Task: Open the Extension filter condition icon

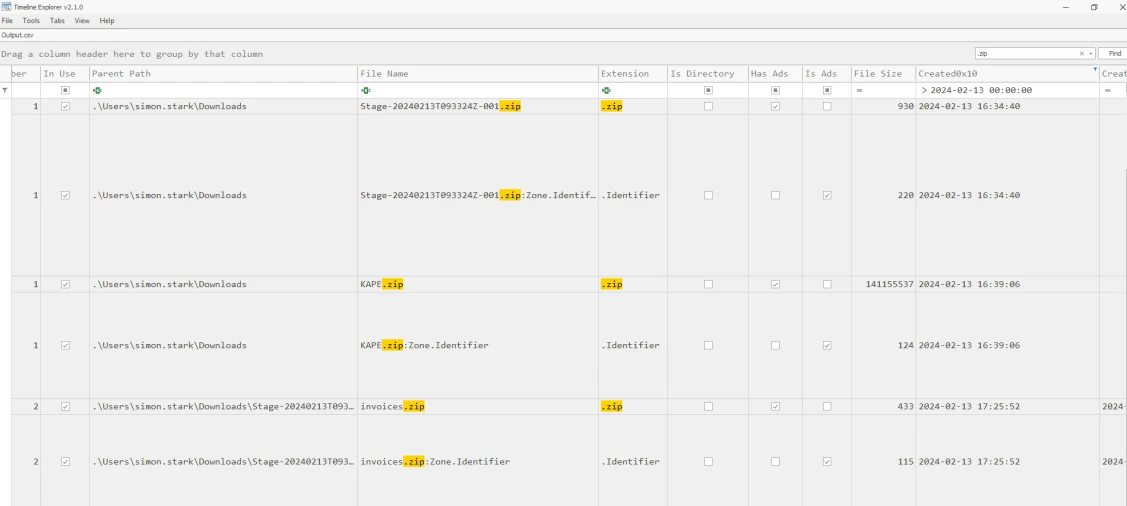Action: click(x=607, y=91)
